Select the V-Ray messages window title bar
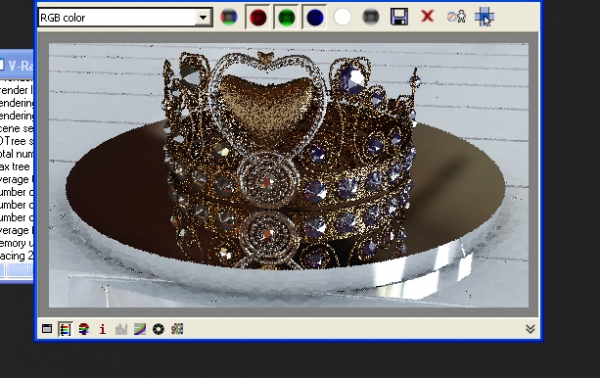This screenshot has width=600, height=378. pyautogui.click(x=16, y=65)
